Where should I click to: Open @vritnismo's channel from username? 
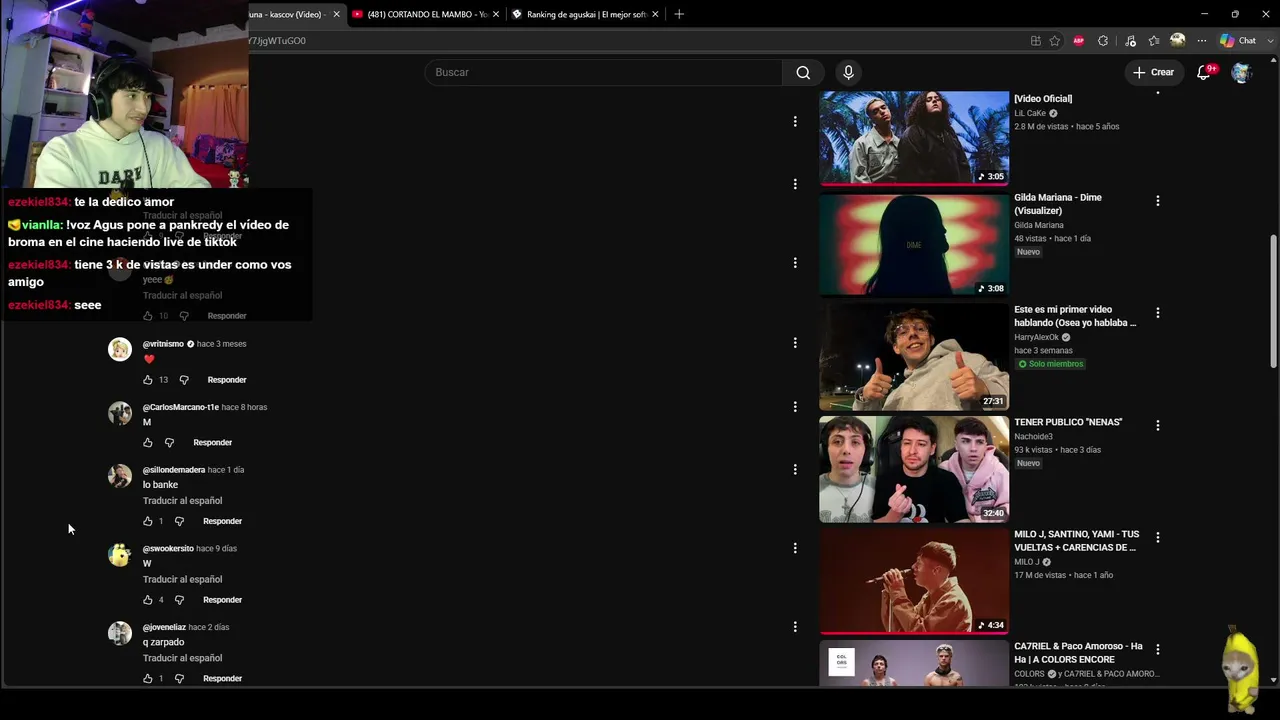coord(163,344)
